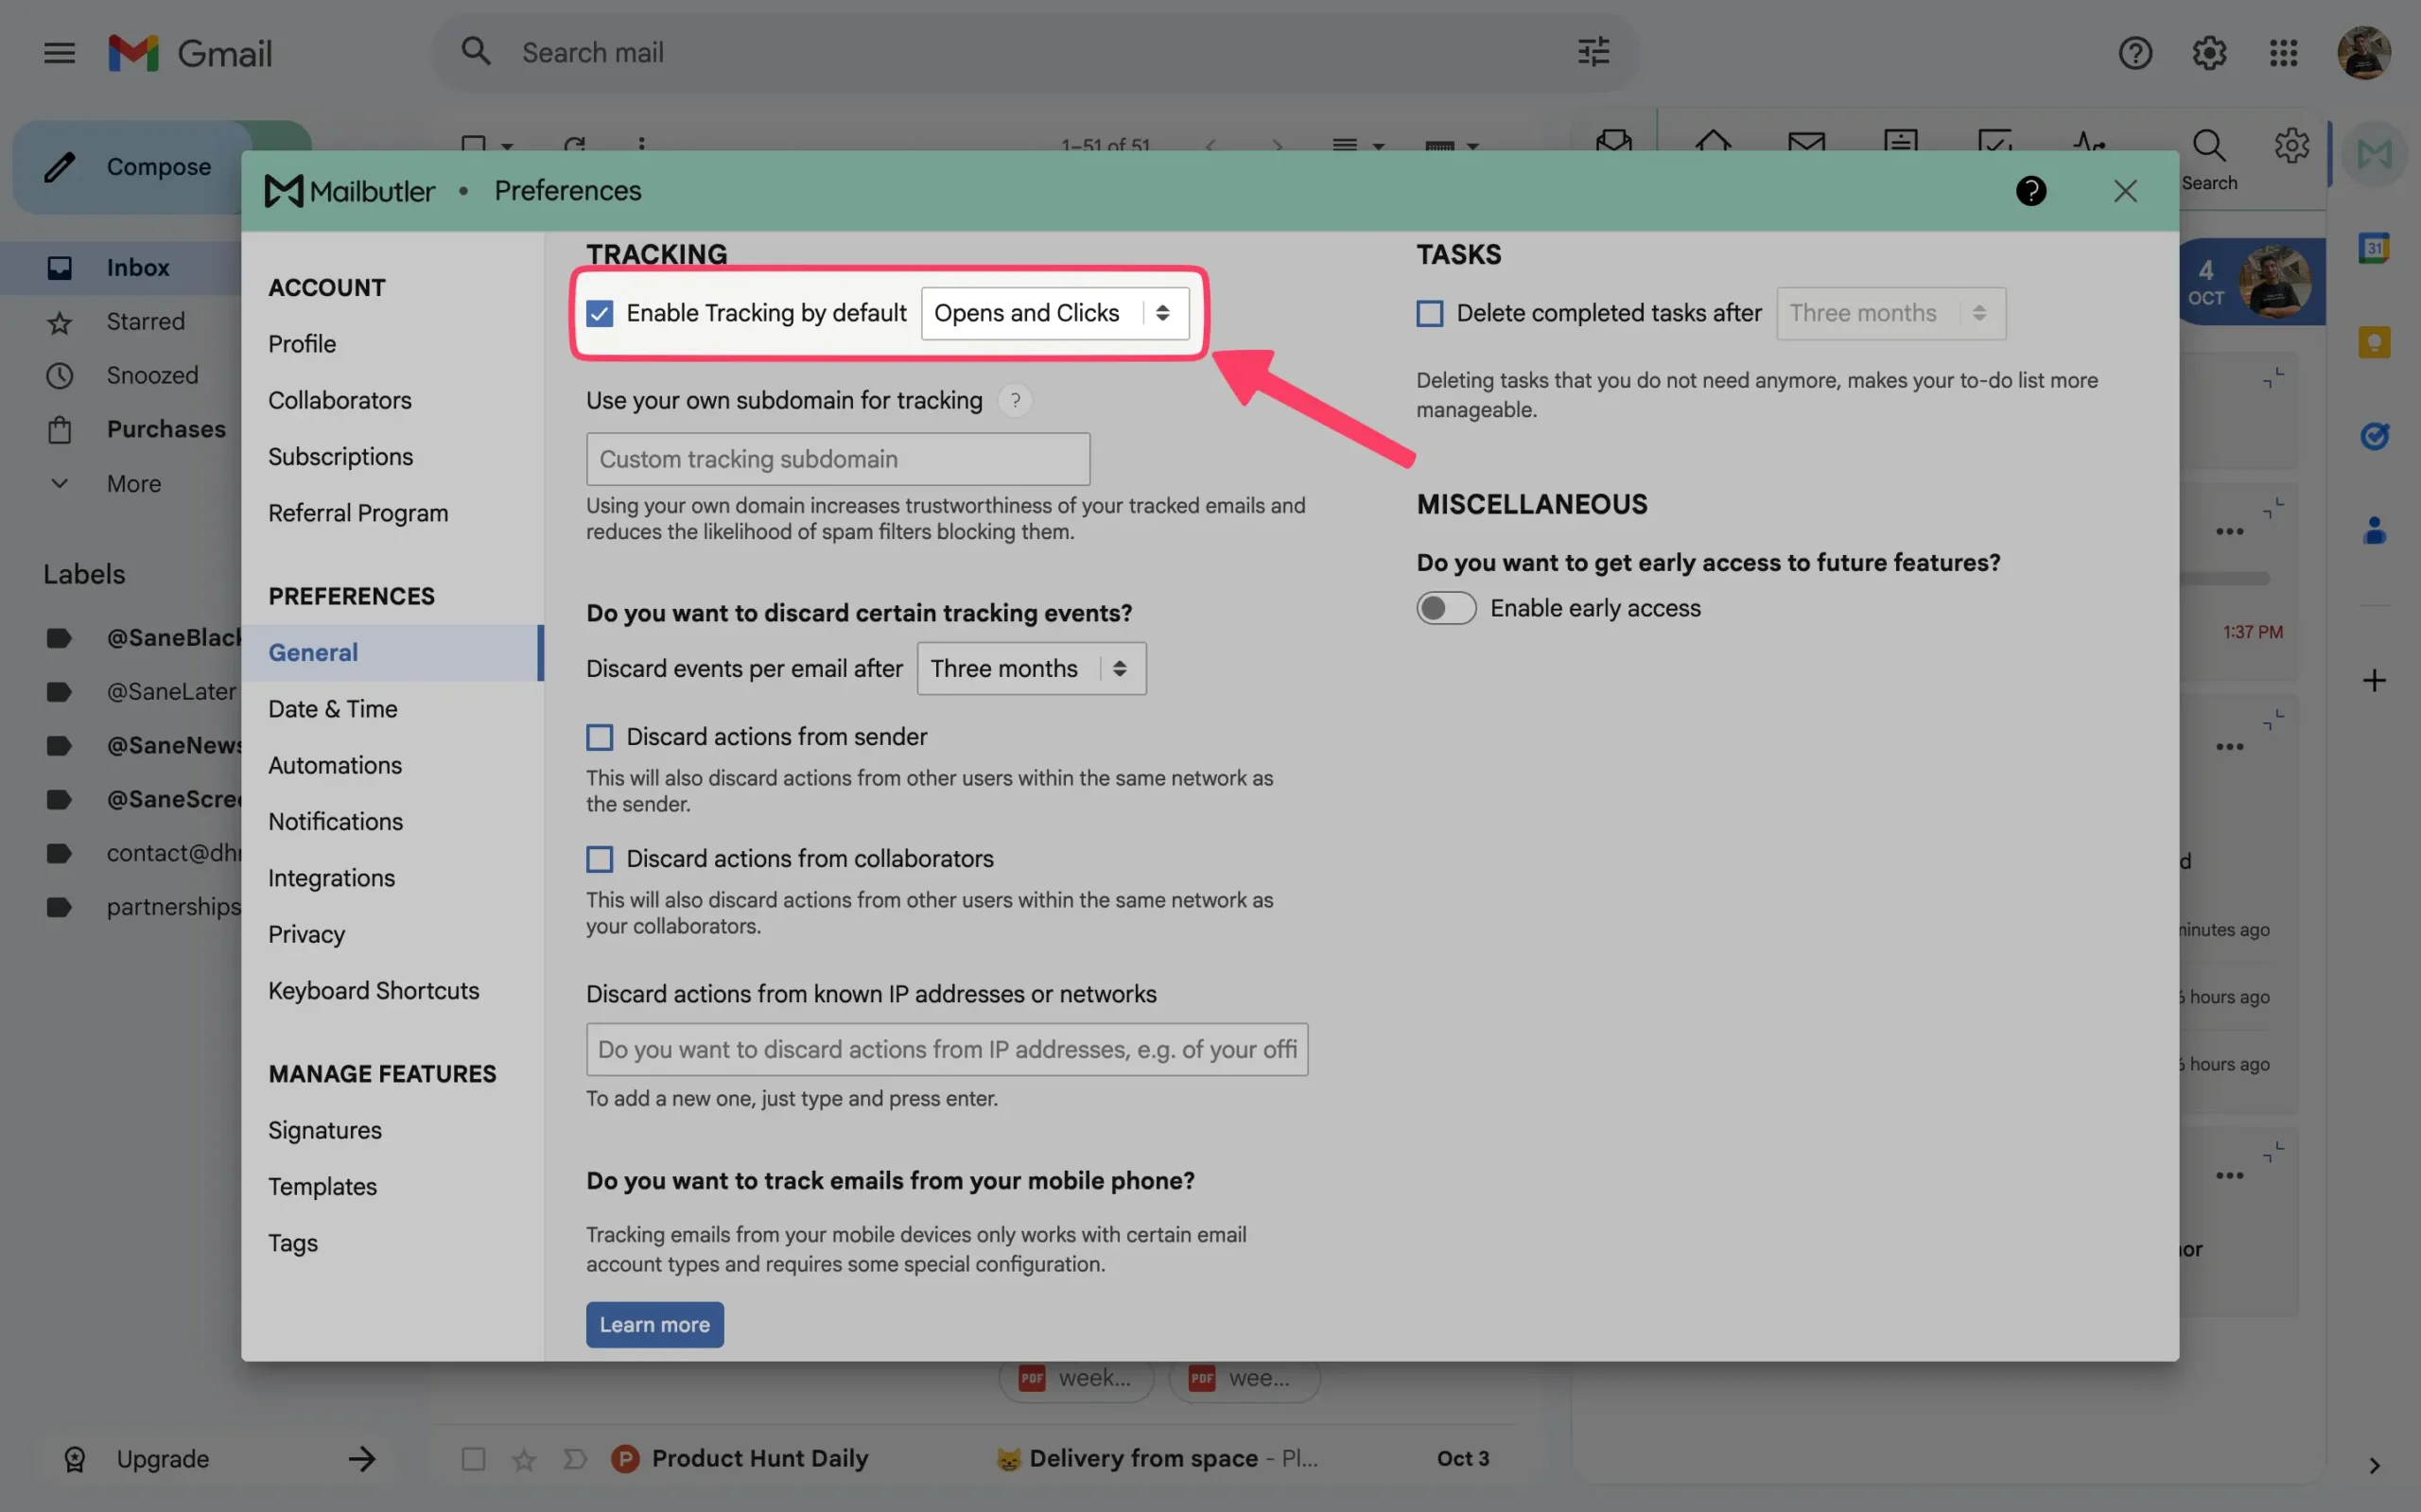Open Gmail settings gear icon
The height and width of the screenshot is (1512, 2421).
tap(2209, 52)
